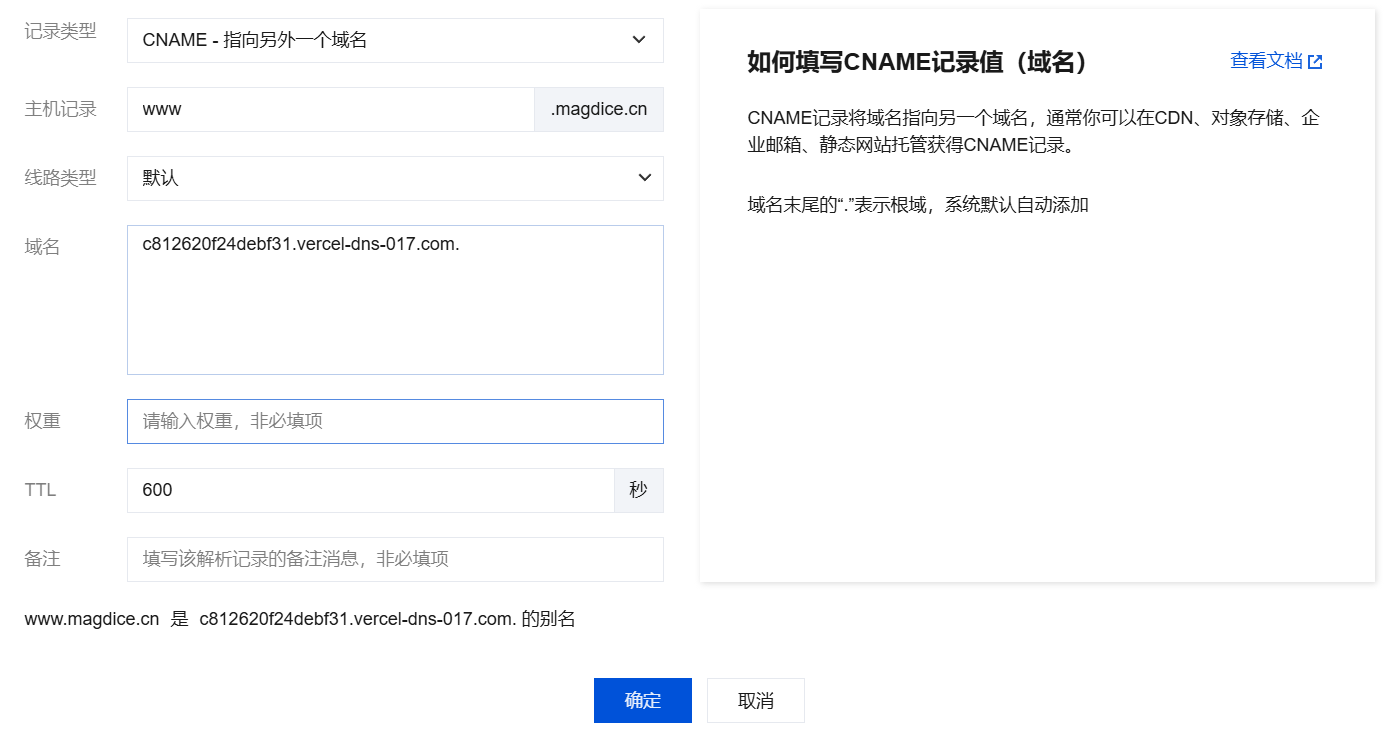Click the 记录类型 field label
1396x744 pixels.
[x=60, y=31]
